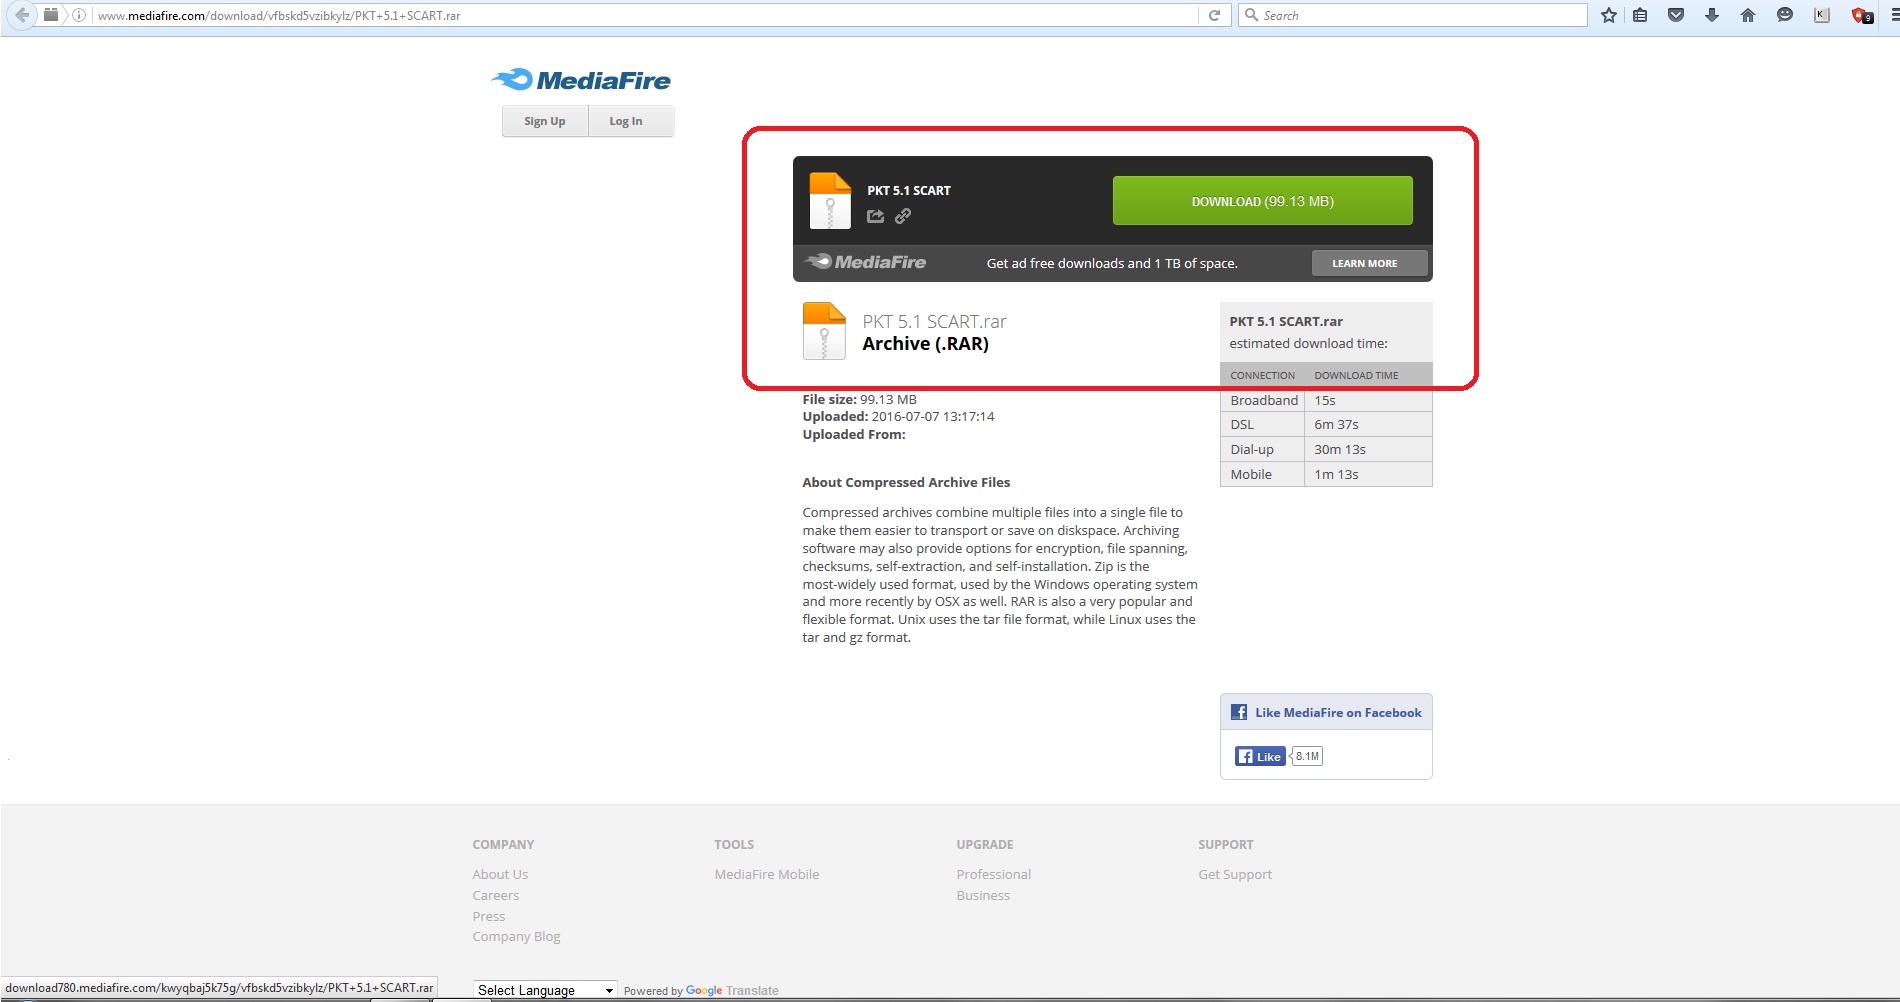Screen dimensions: 1900x1002
Task: Click the browser Search field
Action: click(x=1413, y=15)
